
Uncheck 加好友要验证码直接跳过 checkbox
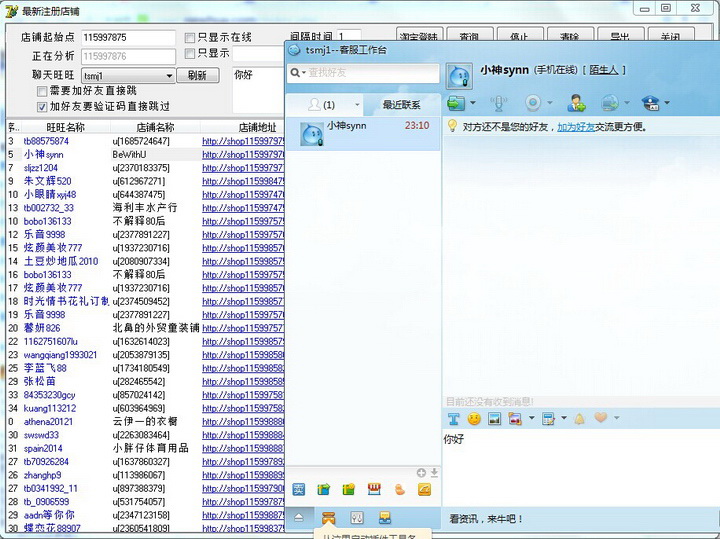click(42, 107)
